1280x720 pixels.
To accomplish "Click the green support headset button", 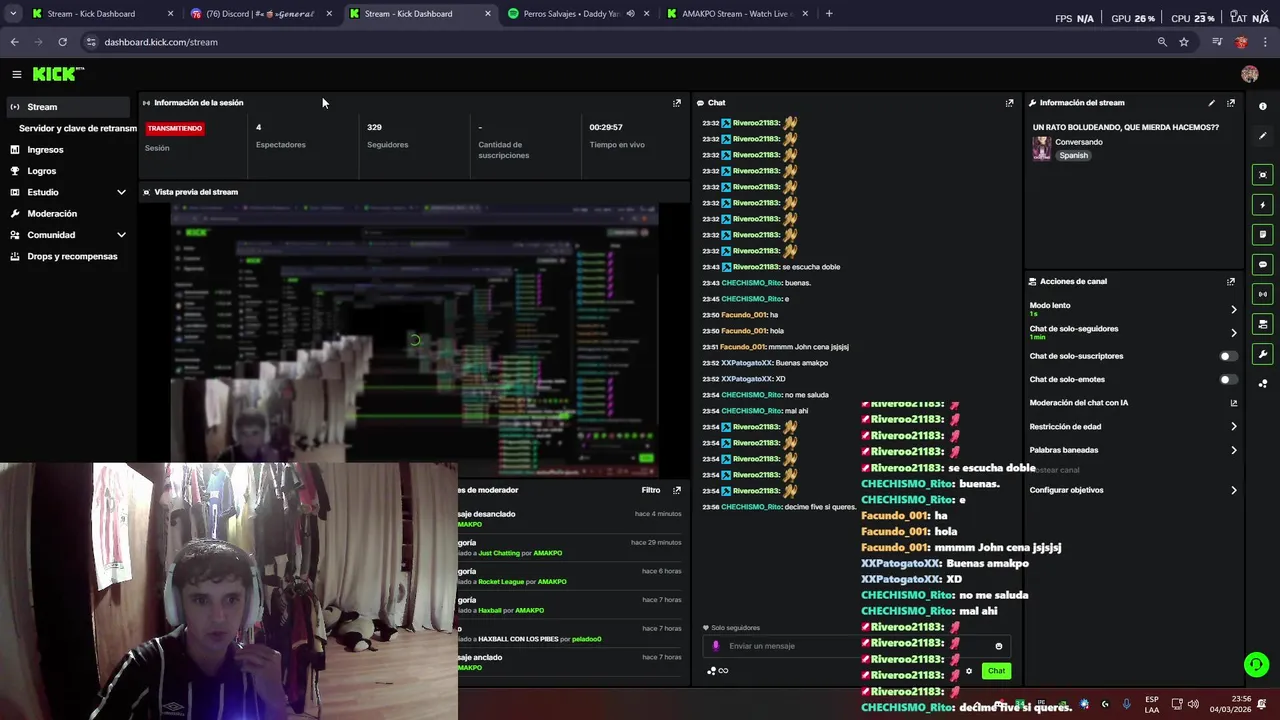I will (x=1256, y=664).
